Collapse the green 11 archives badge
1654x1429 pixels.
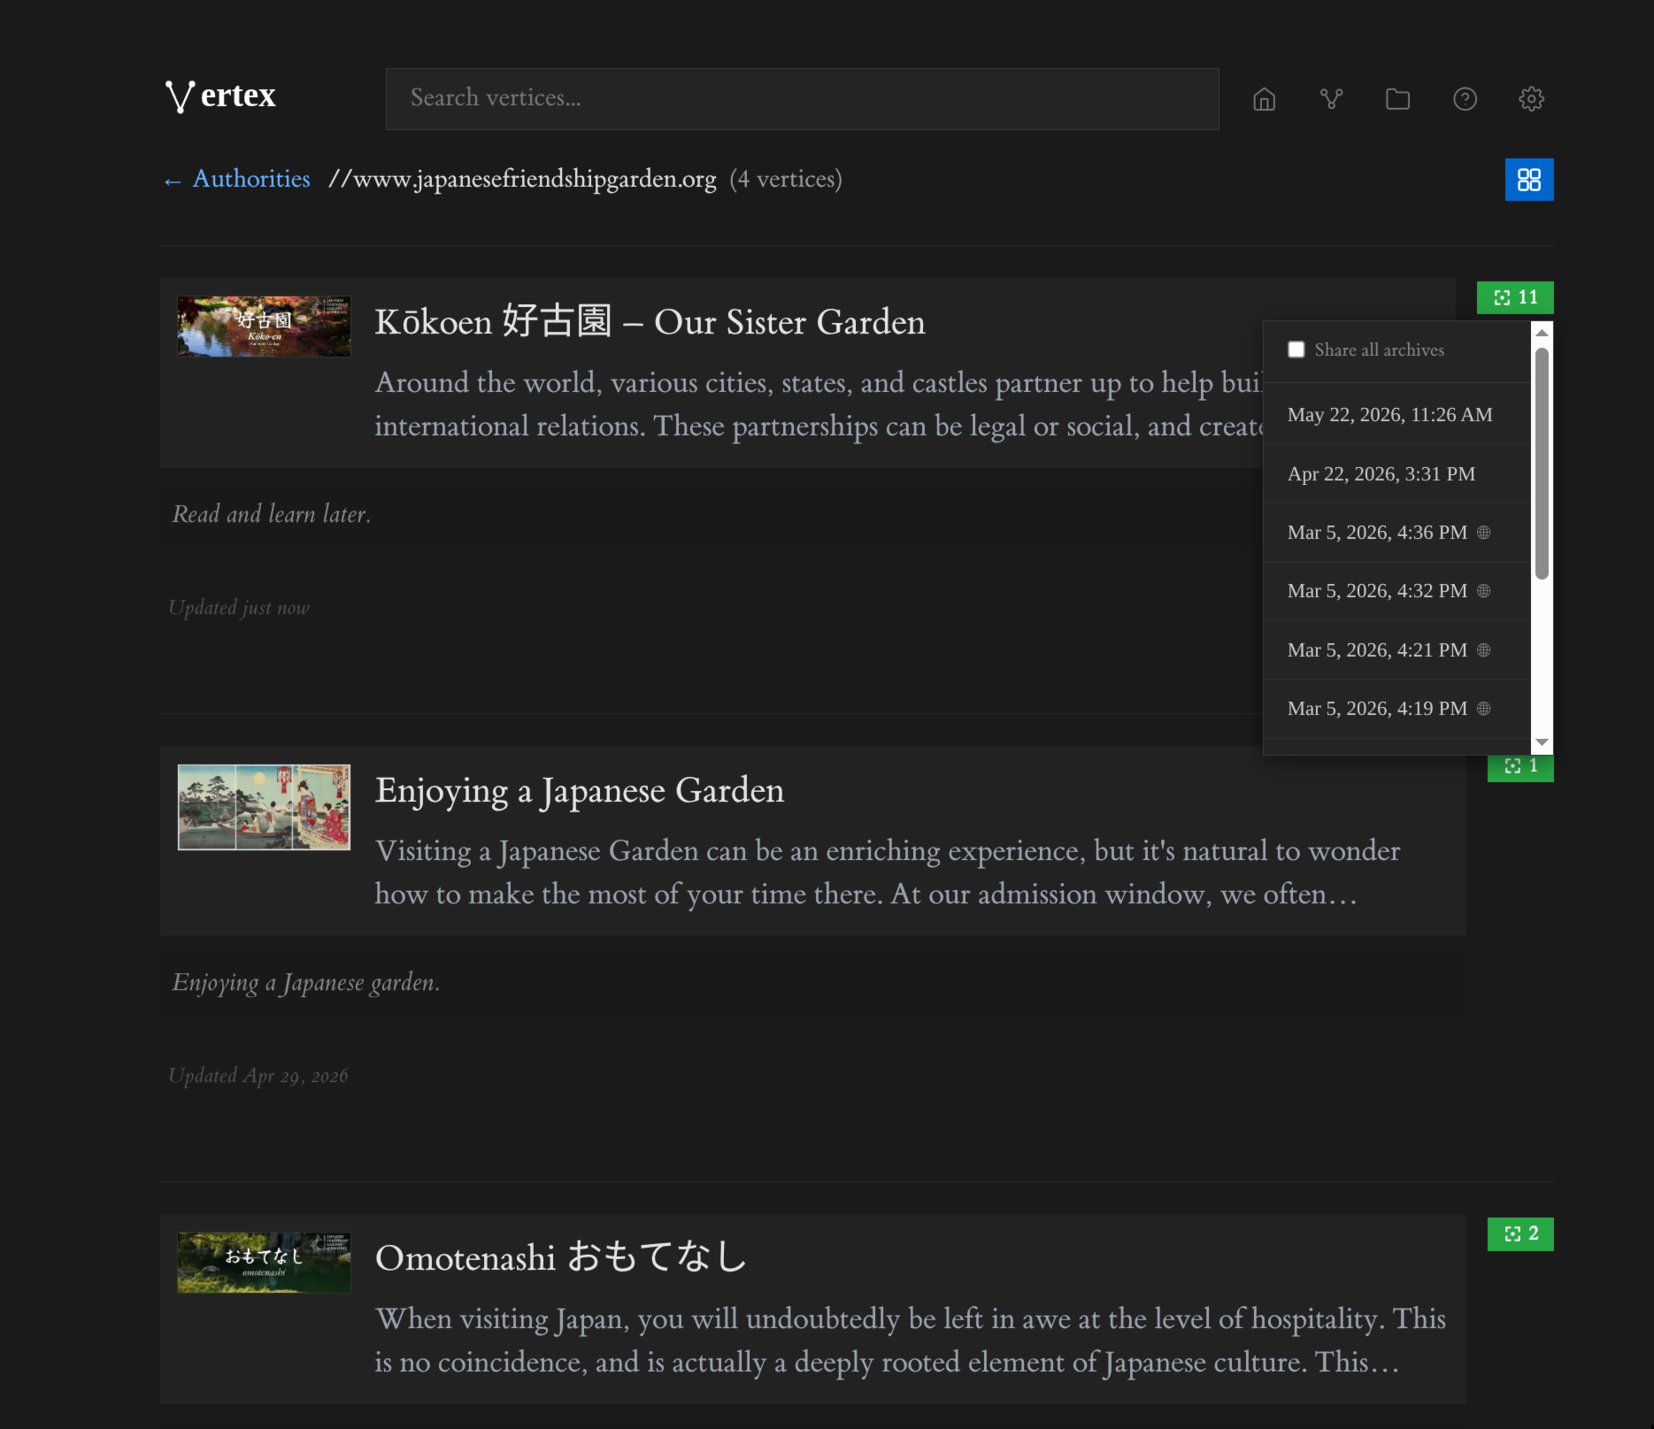[x=1515, y=297]
